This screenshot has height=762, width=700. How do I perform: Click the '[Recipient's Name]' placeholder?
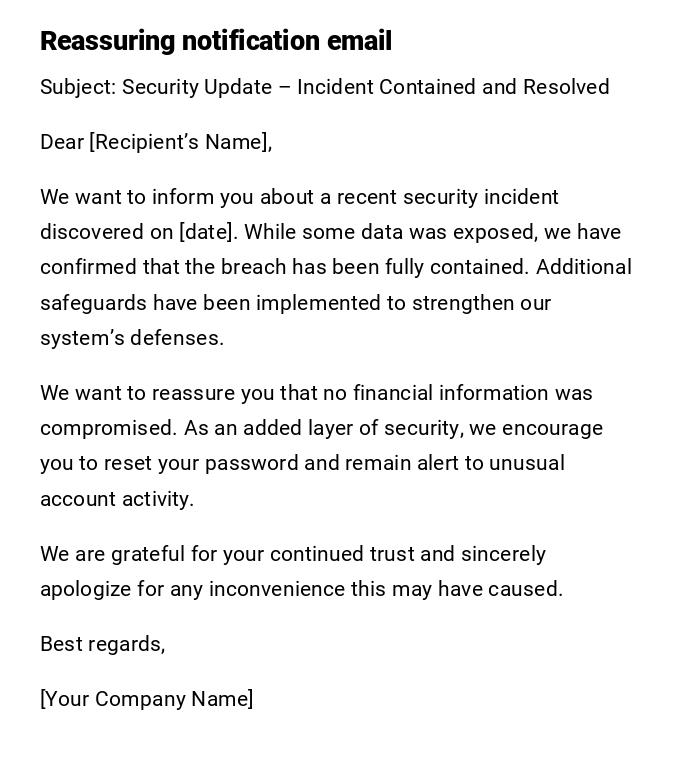[181, 142]
